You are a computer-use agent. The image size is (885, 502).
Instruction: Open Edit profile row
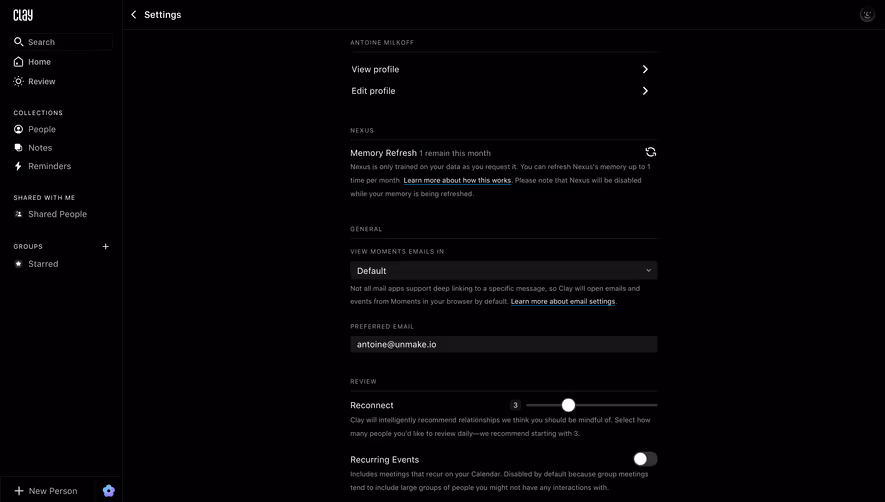point(503,91)
